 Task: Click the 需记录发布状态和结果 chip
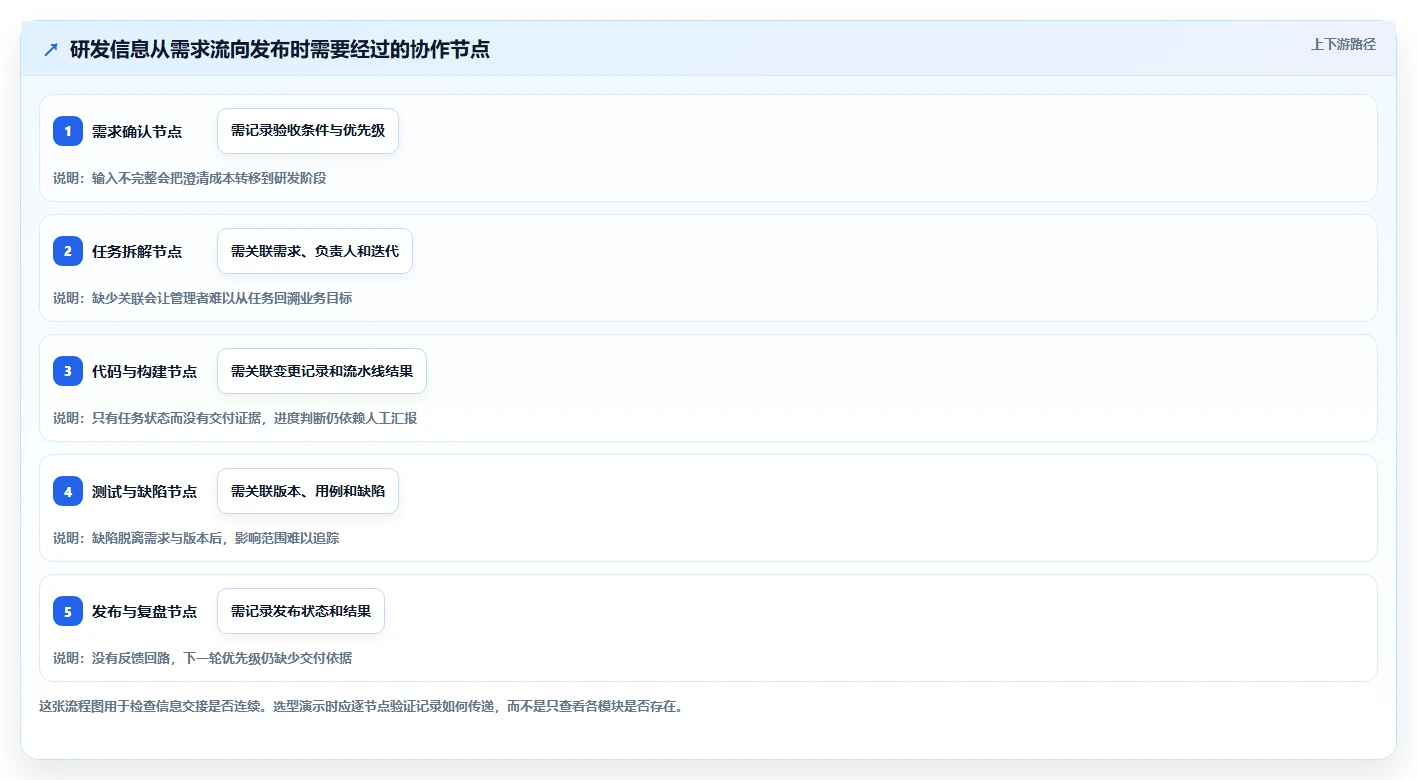coord(301,611)
